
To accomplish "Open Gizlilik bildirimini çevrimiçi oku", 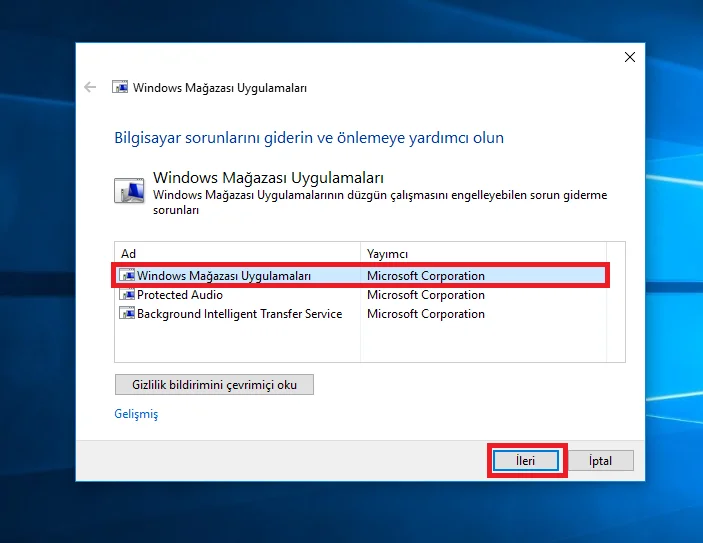I will coord(214,385).
